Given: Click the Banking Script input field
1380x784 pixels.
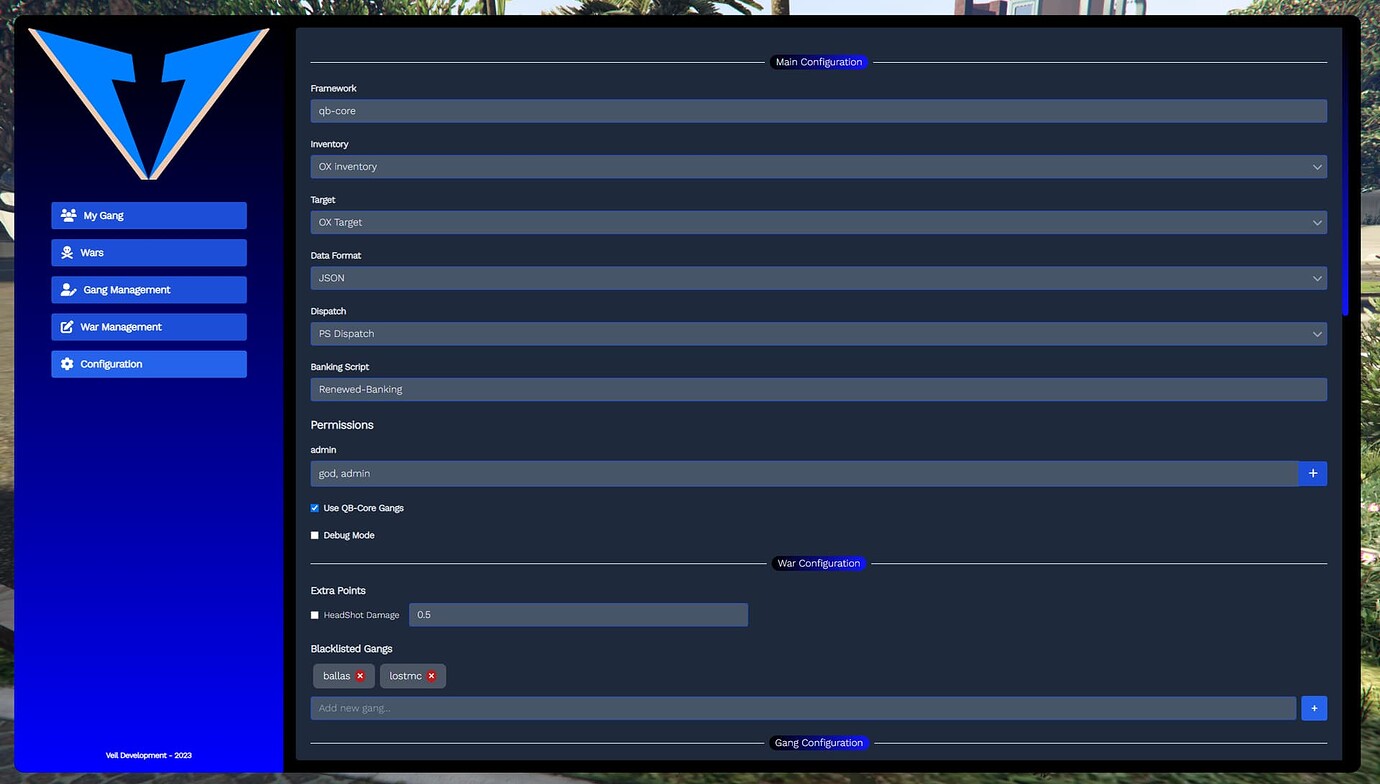Looking at the screenshot, I should 818,390.
